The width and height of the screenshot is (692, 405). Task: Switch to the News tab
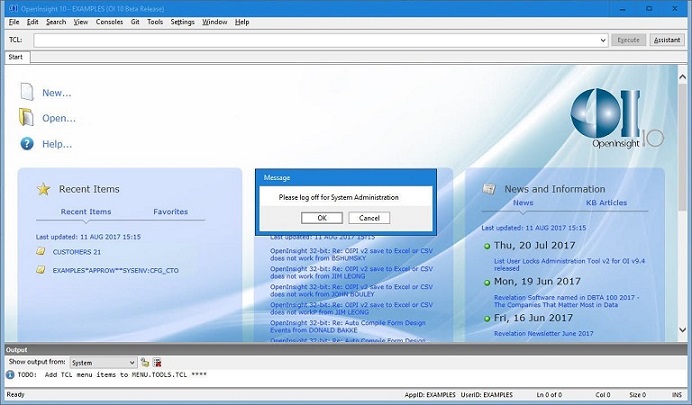coord(523,203)
